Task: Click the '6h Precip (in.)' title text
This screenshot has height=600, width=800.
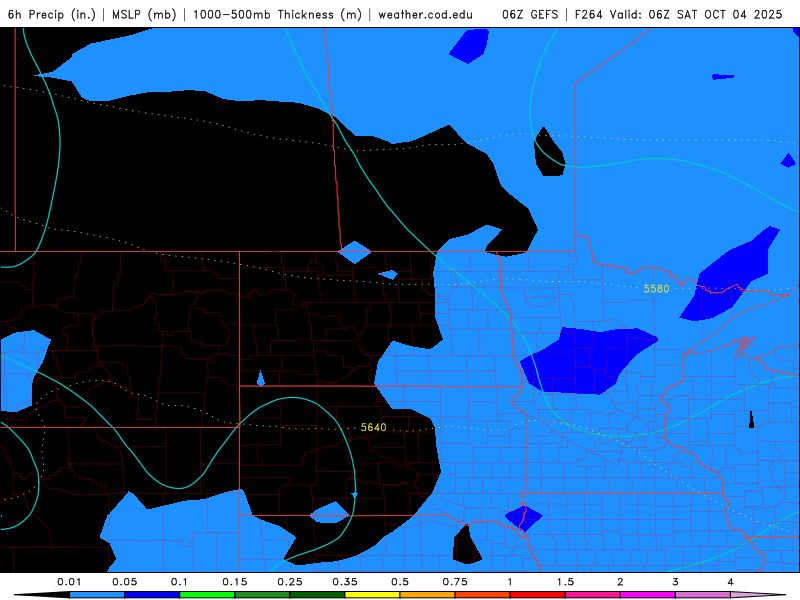Action: (52, 14)
